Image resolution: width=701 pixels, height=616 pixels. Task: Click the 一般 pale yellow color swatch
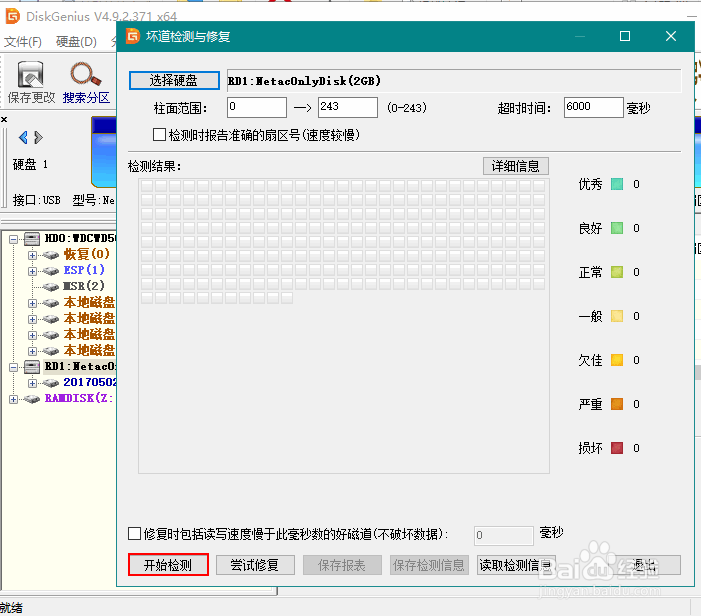coord(617,316)
